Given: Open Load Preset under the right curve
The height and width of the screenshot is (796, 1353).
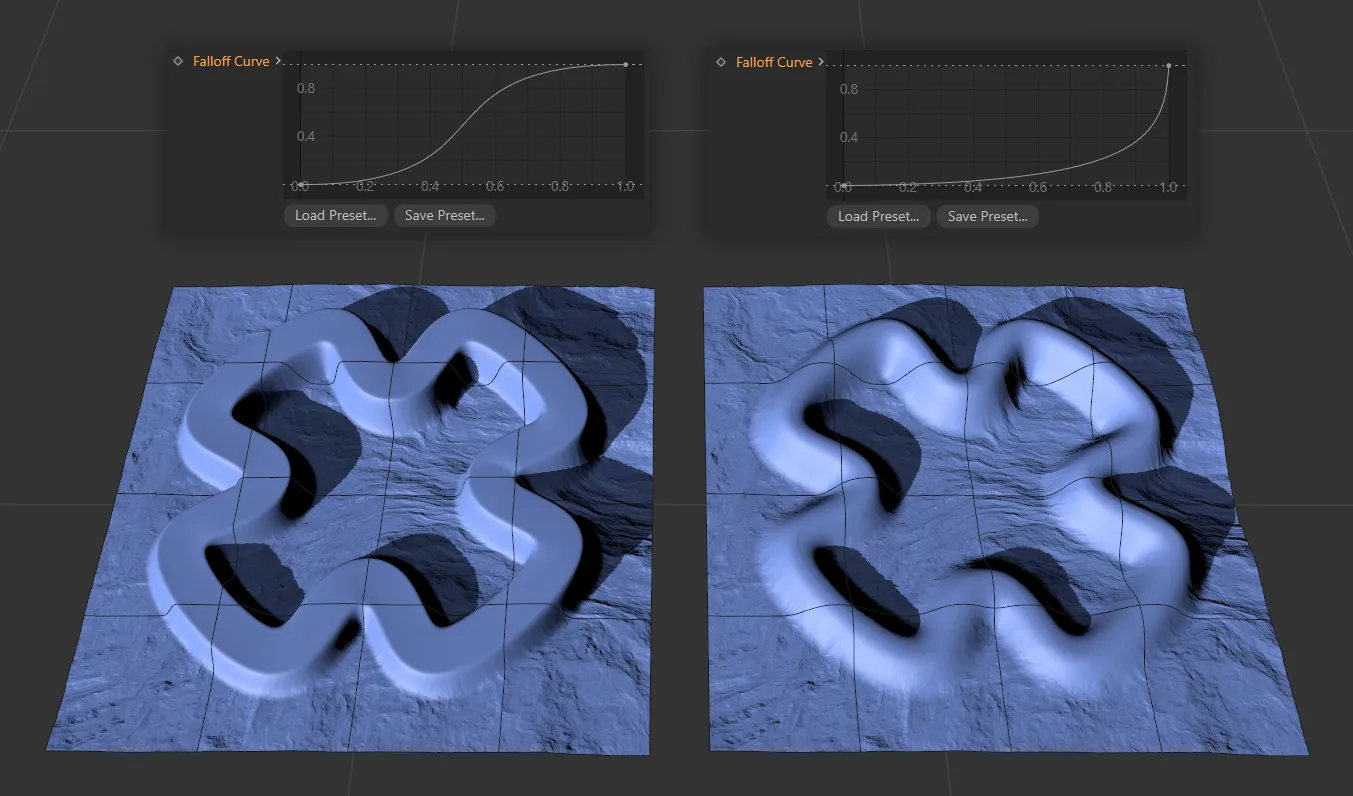Looking at the screenshot, I should [x=878, y=216].
